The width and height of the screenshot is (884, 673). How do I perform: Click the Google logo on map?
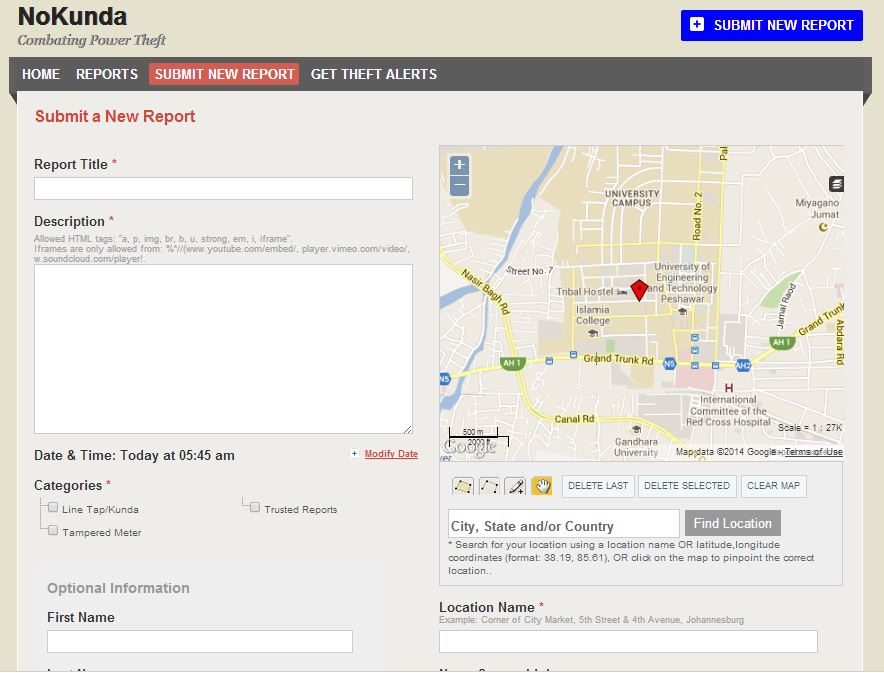(x=470, y=447)
